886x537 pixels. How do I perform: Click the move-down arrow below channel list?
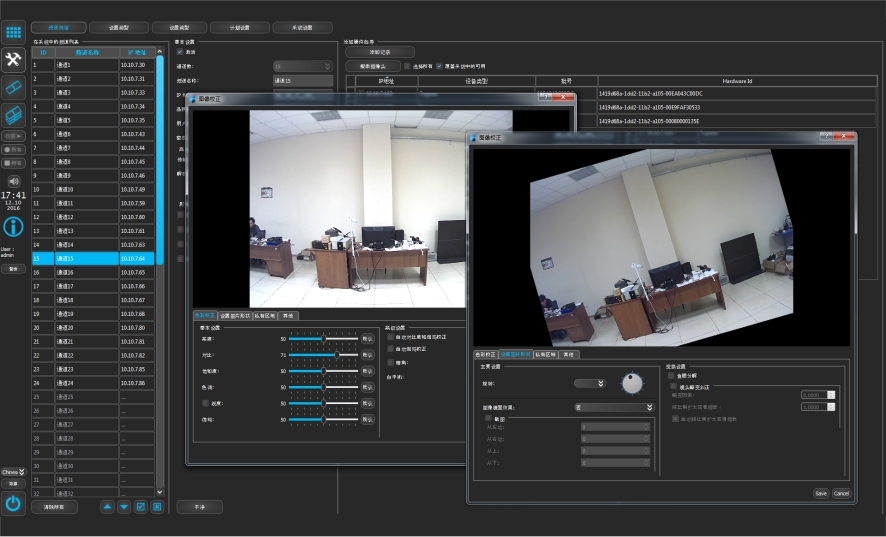pyautogui.click(x=124, y=507)
